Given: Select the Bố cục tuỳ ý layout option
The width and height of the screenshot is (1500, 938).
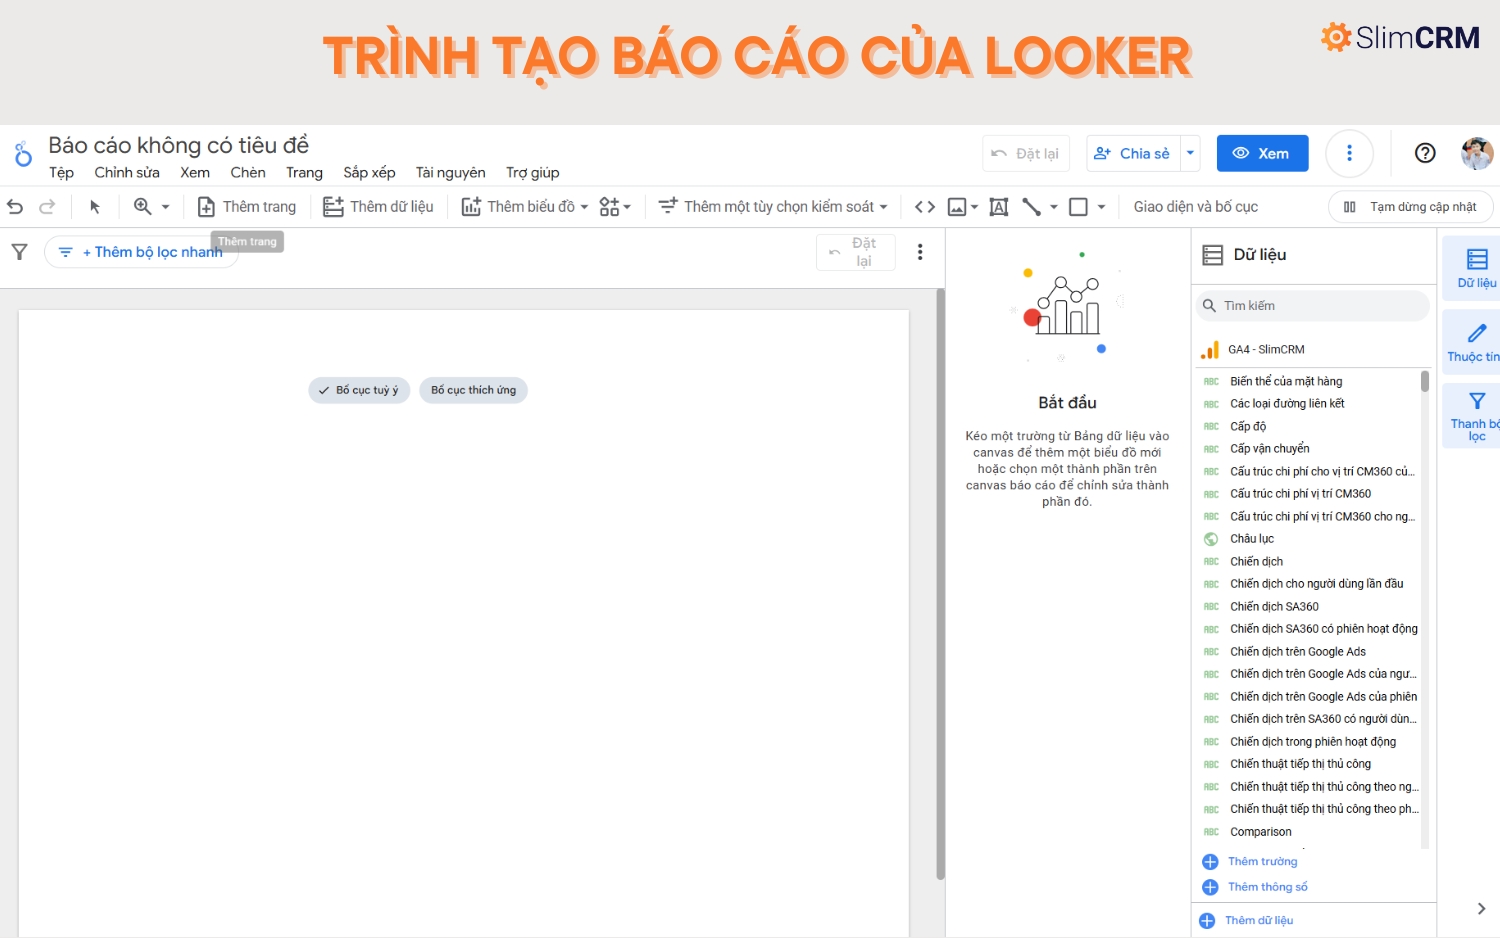Looking at the screenshot, I should (x=359, y=390).
